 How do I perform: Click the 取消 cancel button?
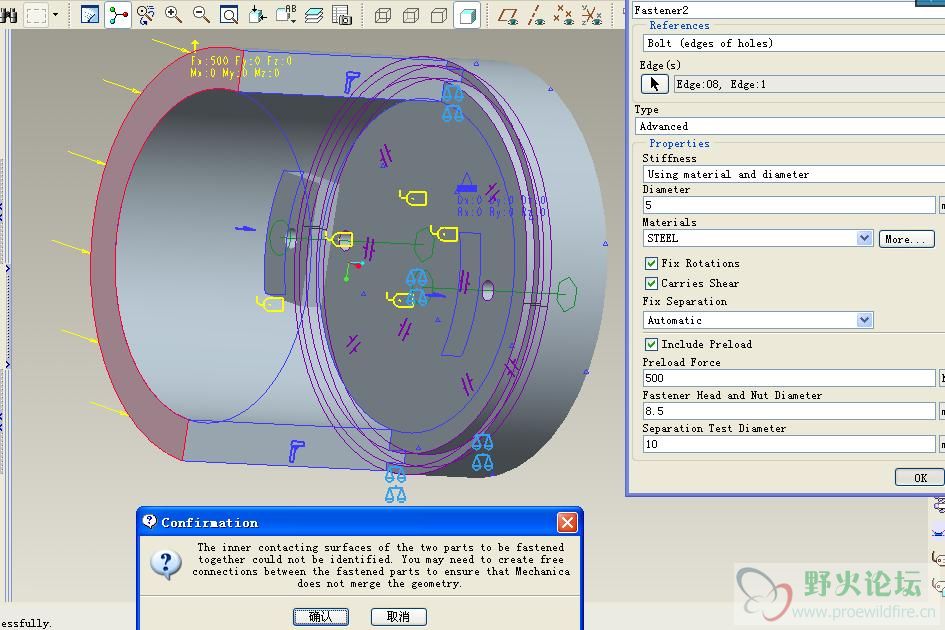click(398, 617)
